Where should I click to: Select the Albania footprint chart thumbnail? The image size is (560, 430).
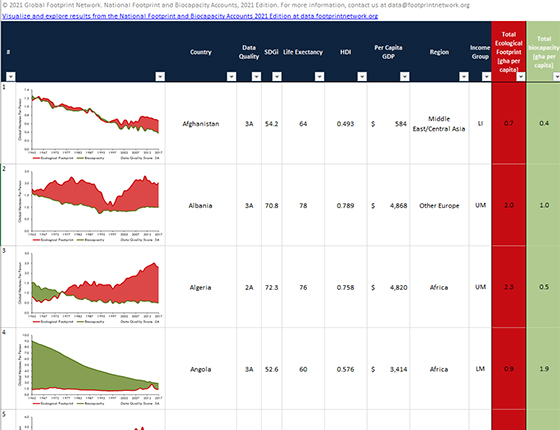coord(90,205)
